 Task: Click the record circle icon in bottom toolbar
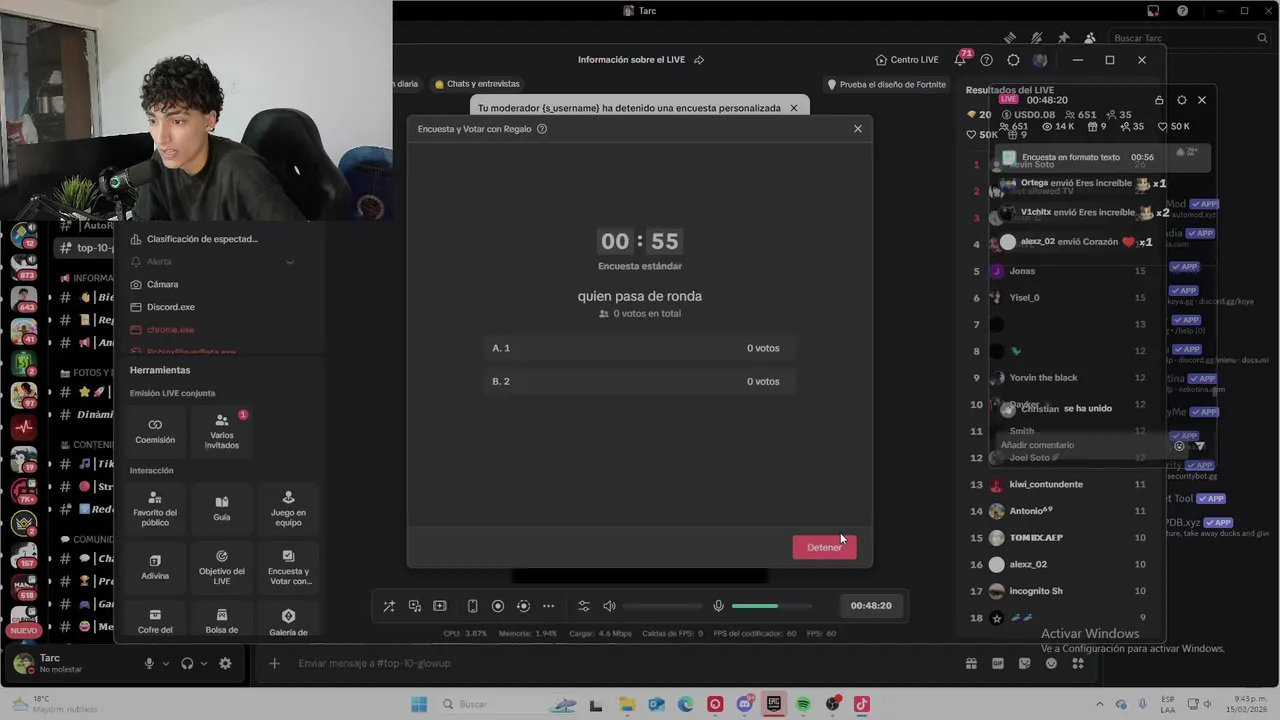[x=498, y=606]
